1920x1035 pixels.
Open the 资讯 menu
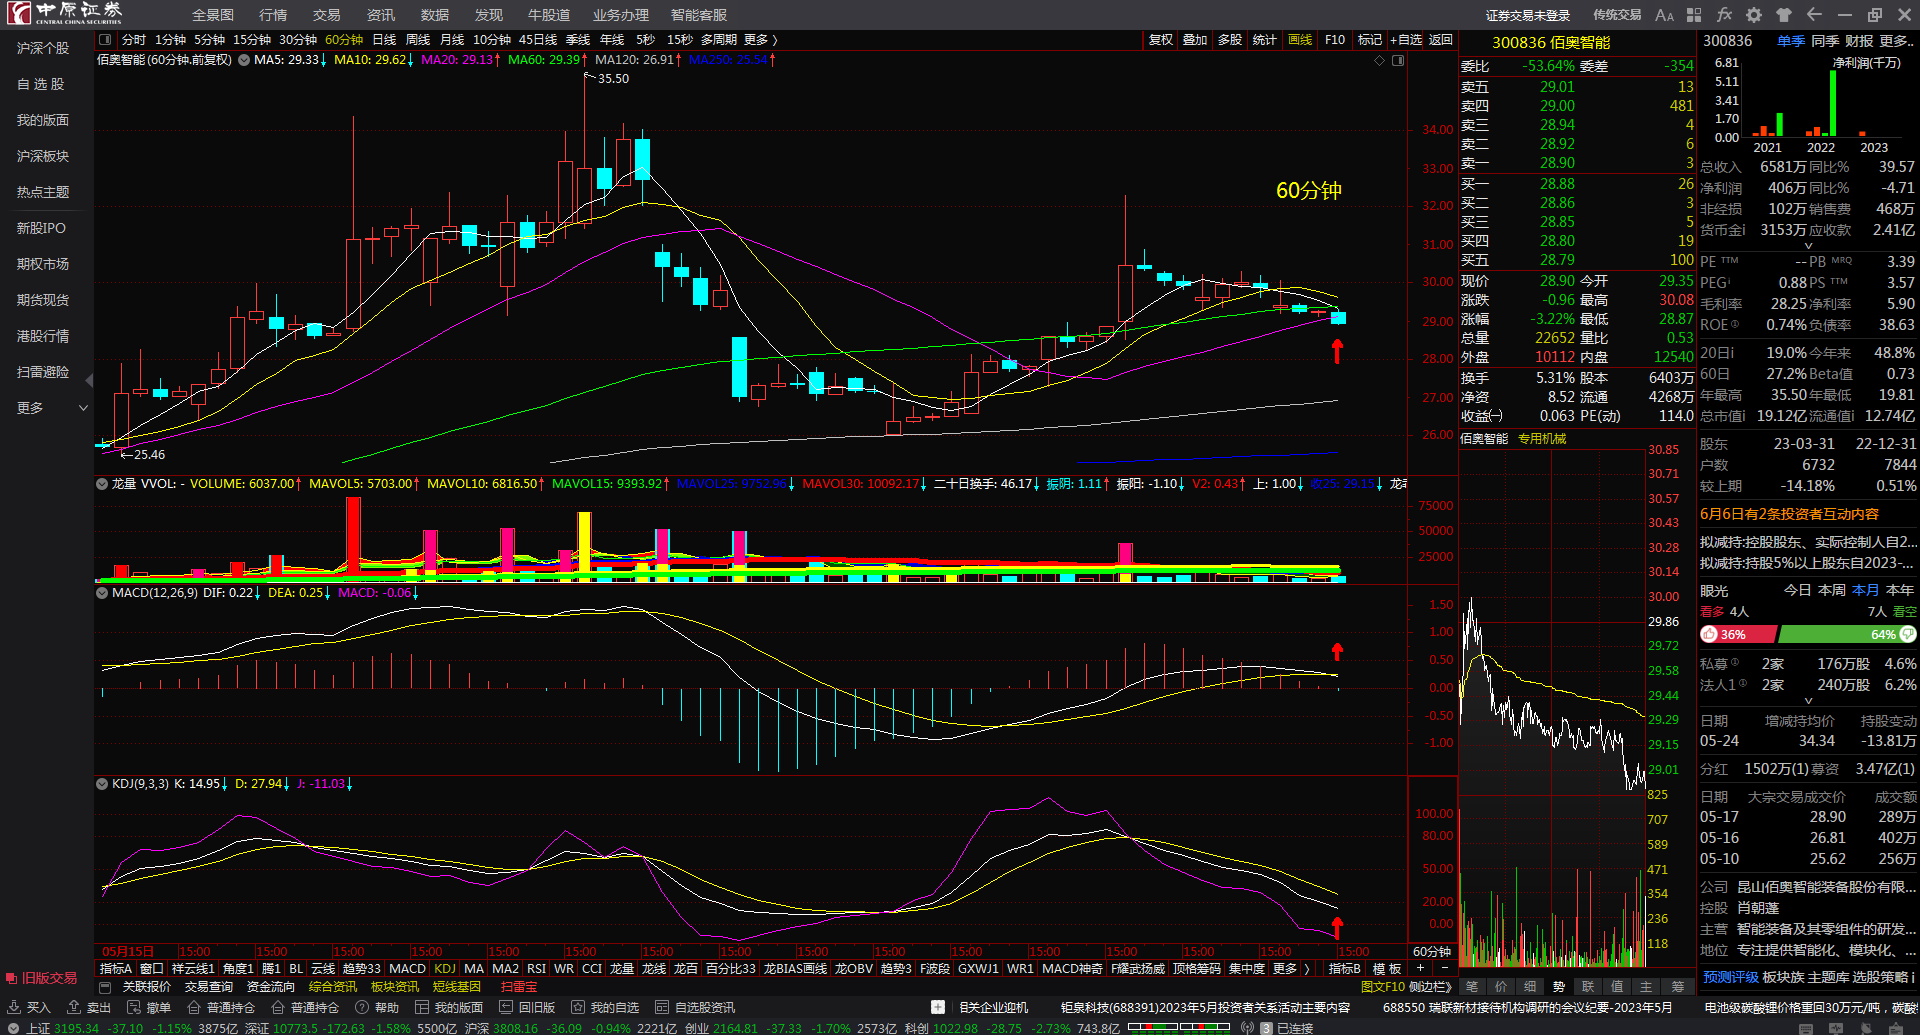[381, 15]
